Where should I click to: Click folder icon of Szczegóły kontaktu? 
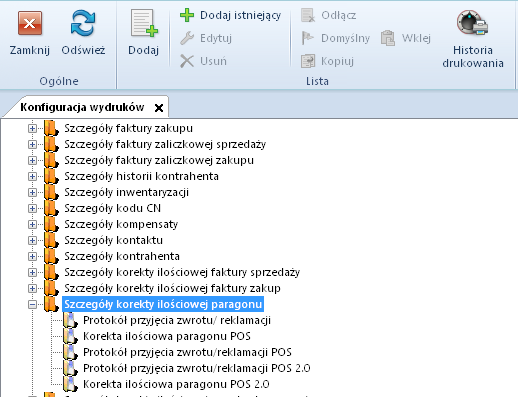pyautogui.click(x=51, y=240)
